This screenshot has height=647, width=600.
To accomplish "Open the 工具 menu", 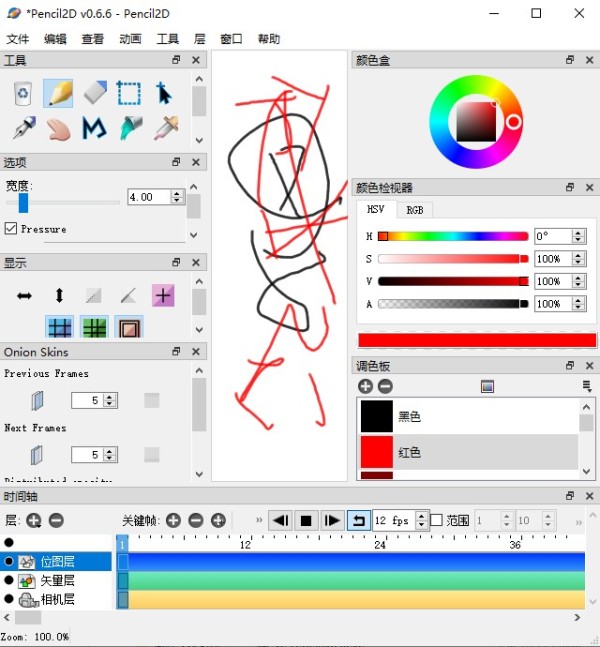I will coord(168,39).
